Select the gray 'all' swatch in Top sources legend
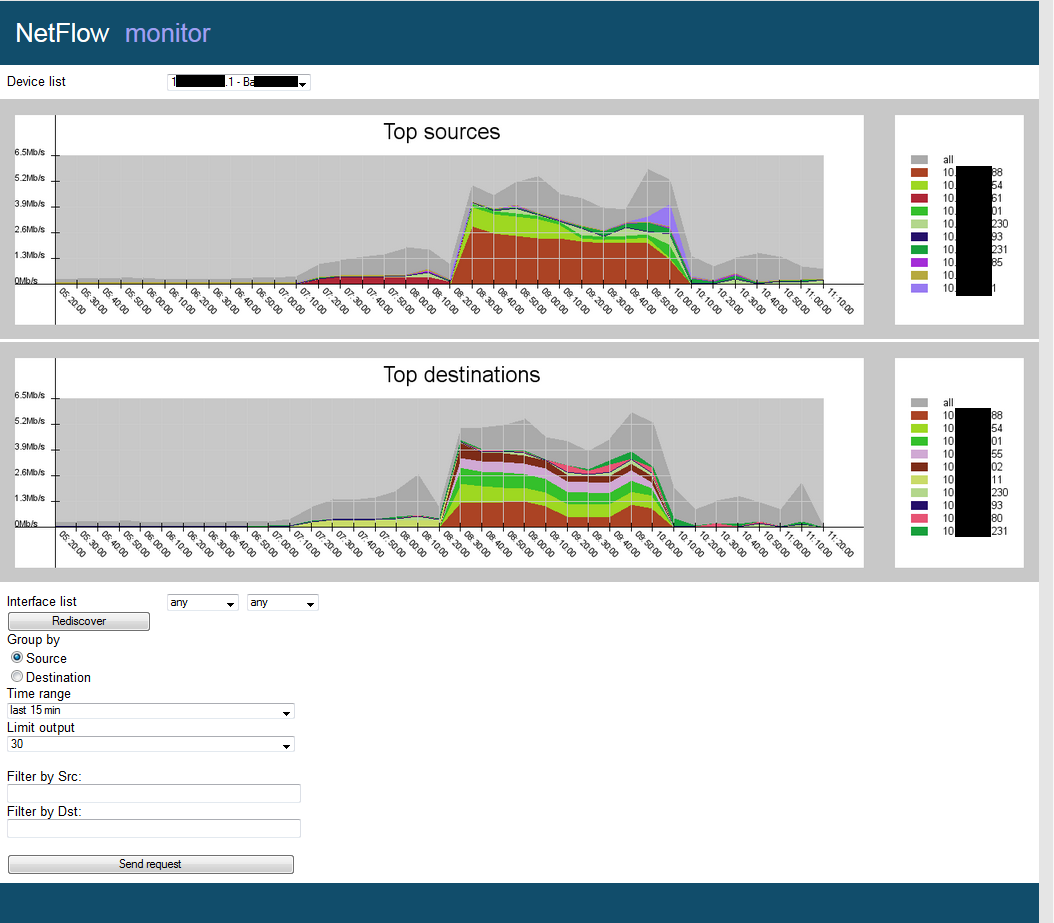Viewport: 1054px width, 923px height. [x=919, y=159]
